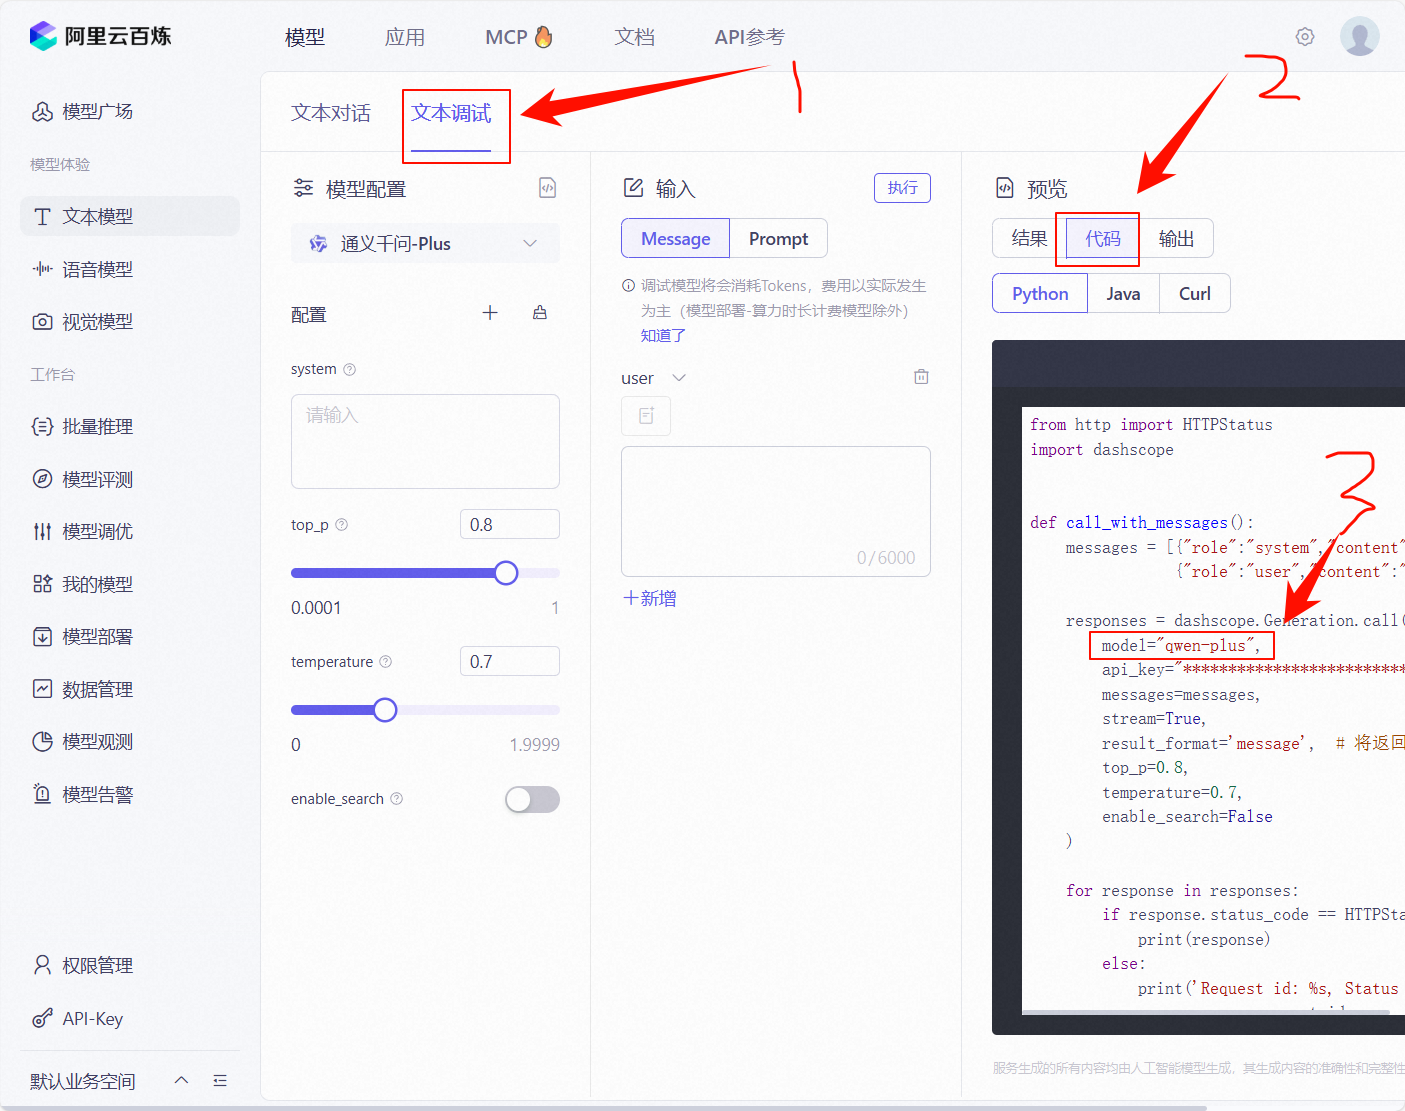
Task: Toggle the enable_search switch
Action: tap(532, 799)
